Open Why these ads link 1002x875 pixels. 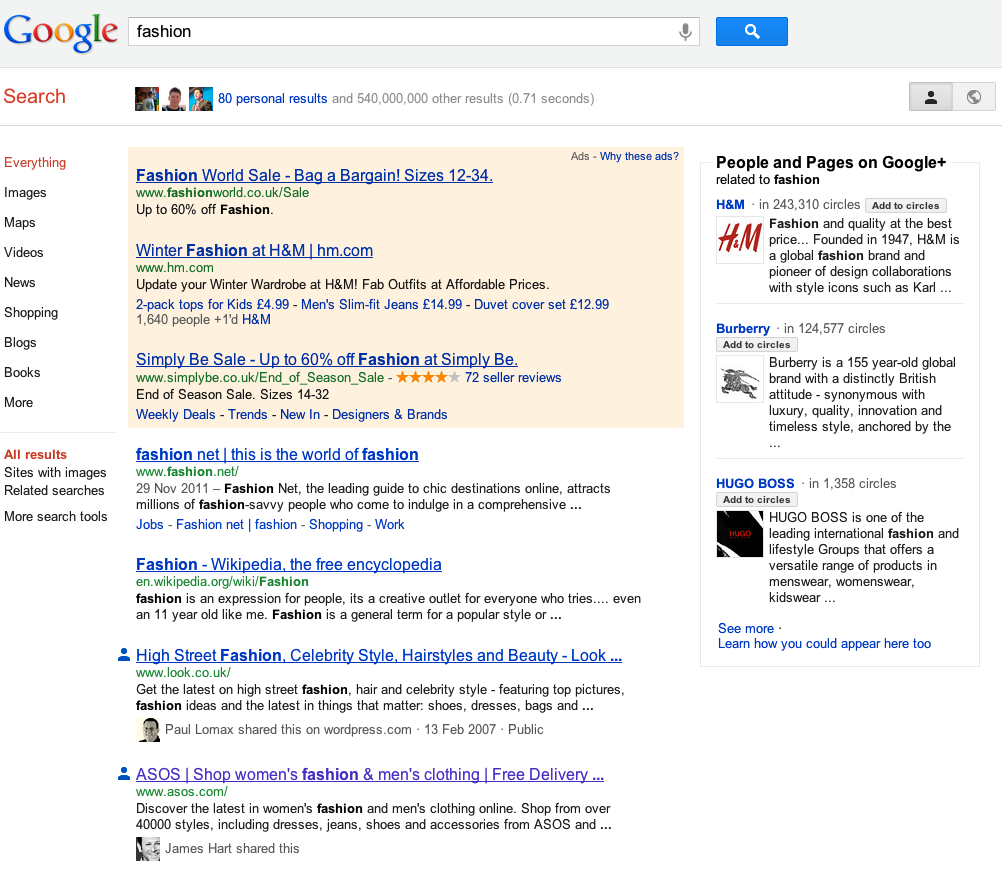(x=639, y=156)
